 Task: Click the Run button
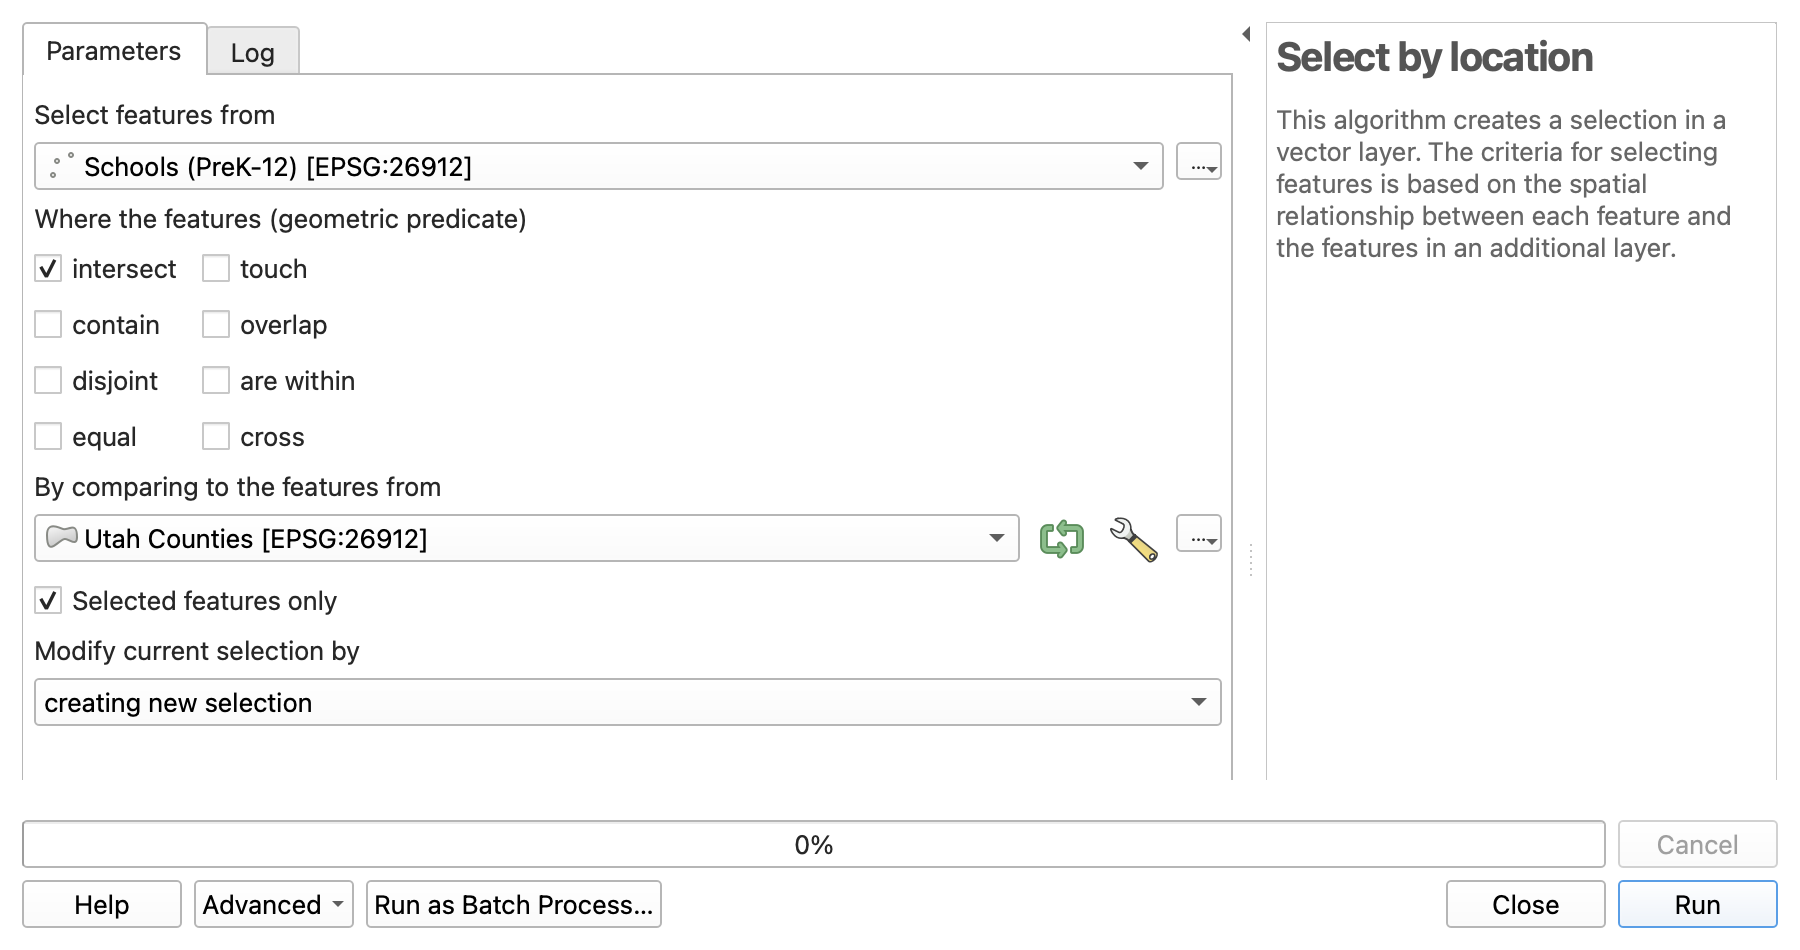pyautogui.click(x=1697, y=904)
